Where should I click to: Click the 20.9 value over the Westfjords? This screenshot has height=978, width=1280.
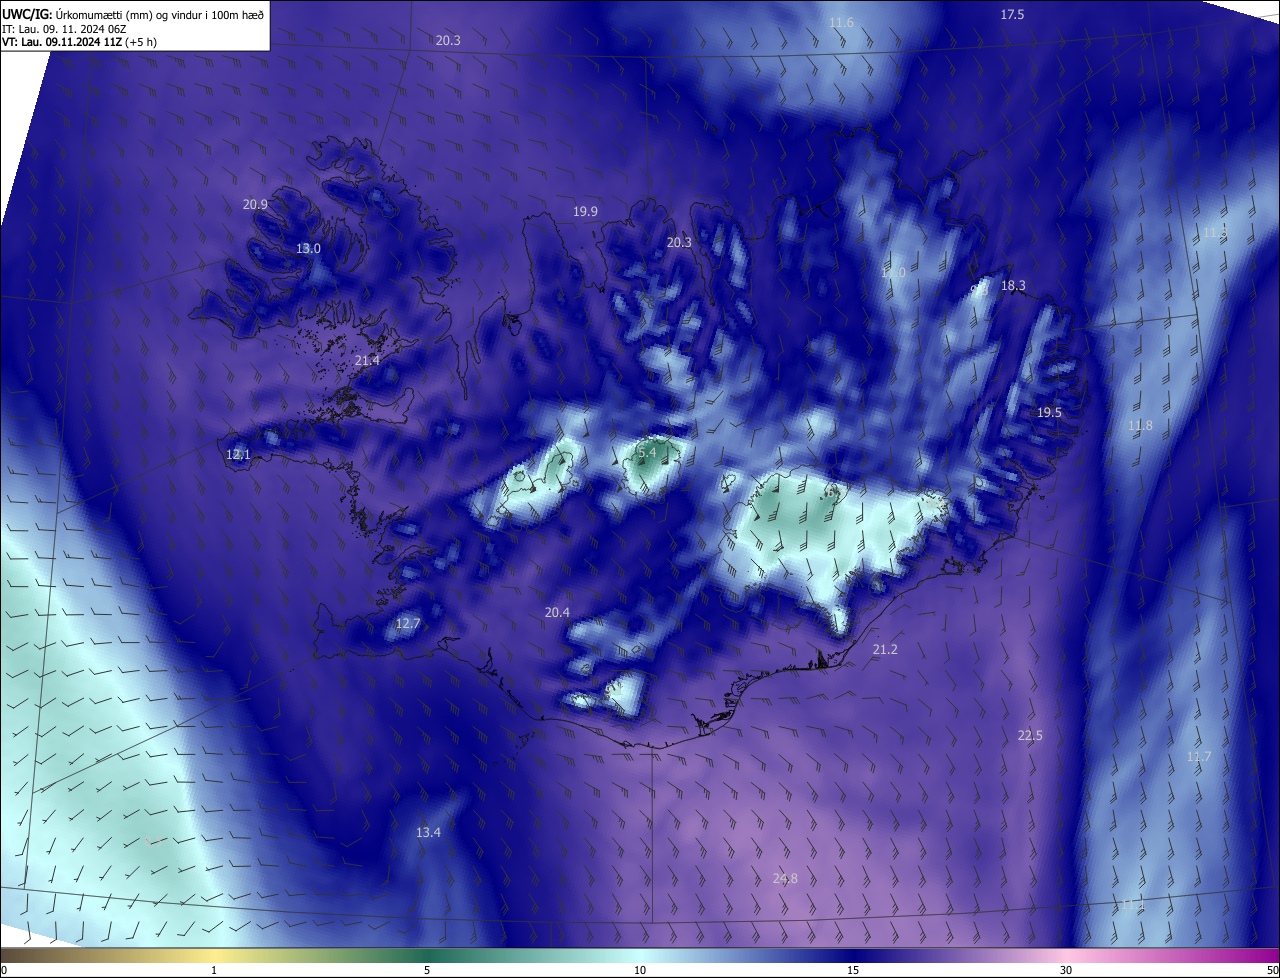tap(255, 204)
